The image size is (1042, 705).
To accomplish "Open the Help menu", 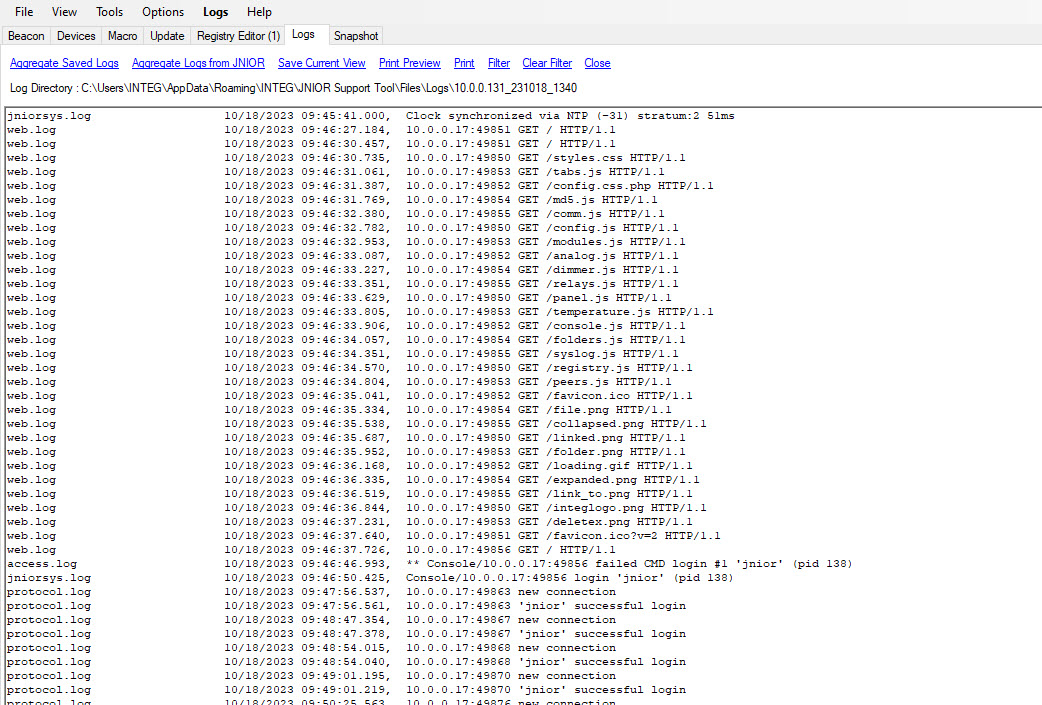I will [259, 12].
